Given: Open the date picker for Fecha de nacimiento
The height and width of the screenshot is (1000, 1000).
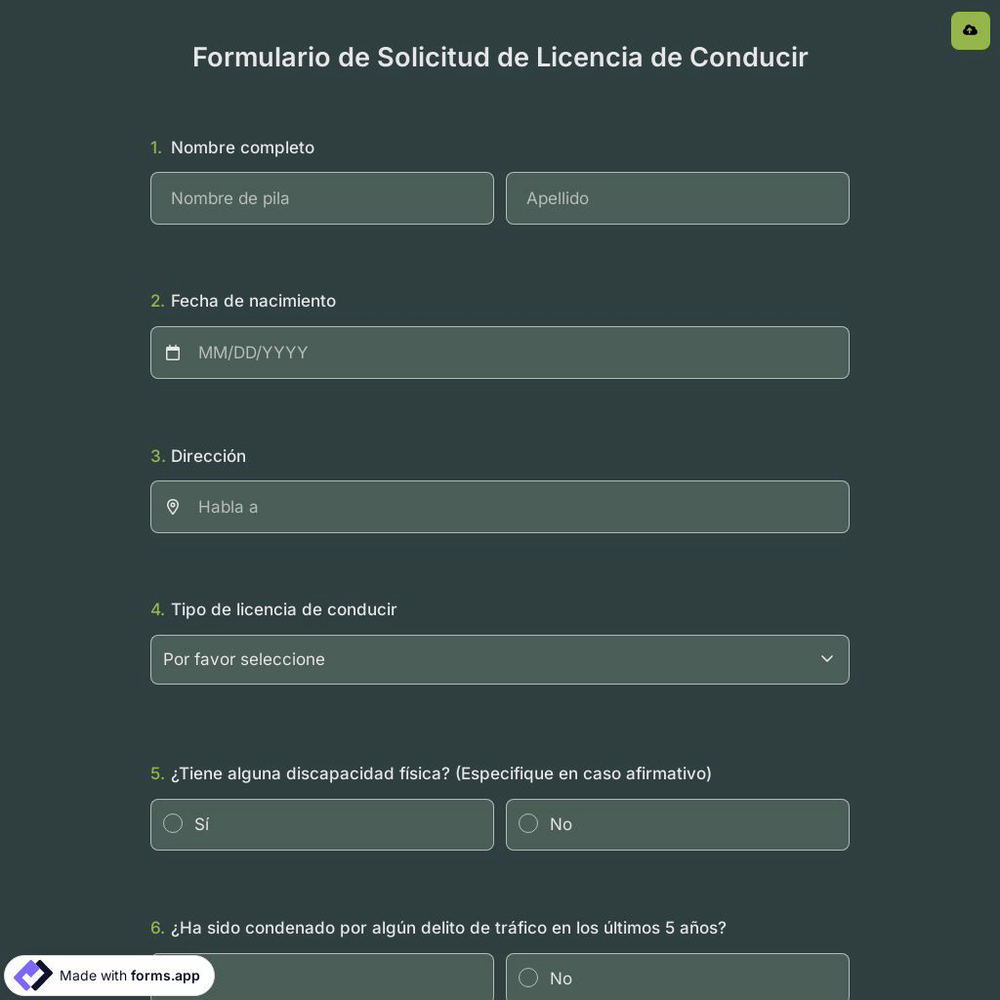Looking at the screenshot, I should pyautogui.click(x=500, y=352).
